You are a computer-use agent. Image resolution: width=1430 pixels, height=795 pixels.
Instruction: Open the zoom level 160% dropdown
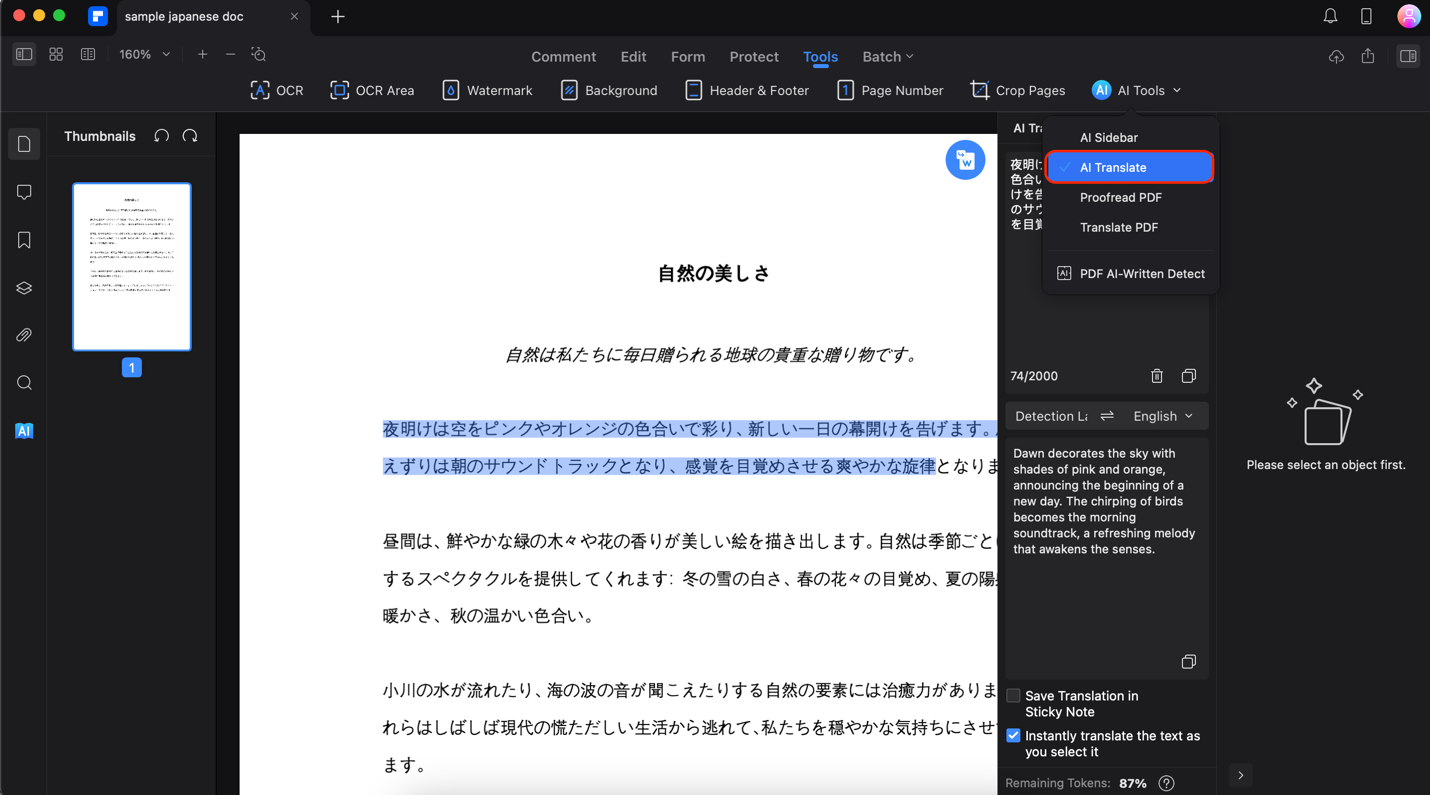coord(145,54)
